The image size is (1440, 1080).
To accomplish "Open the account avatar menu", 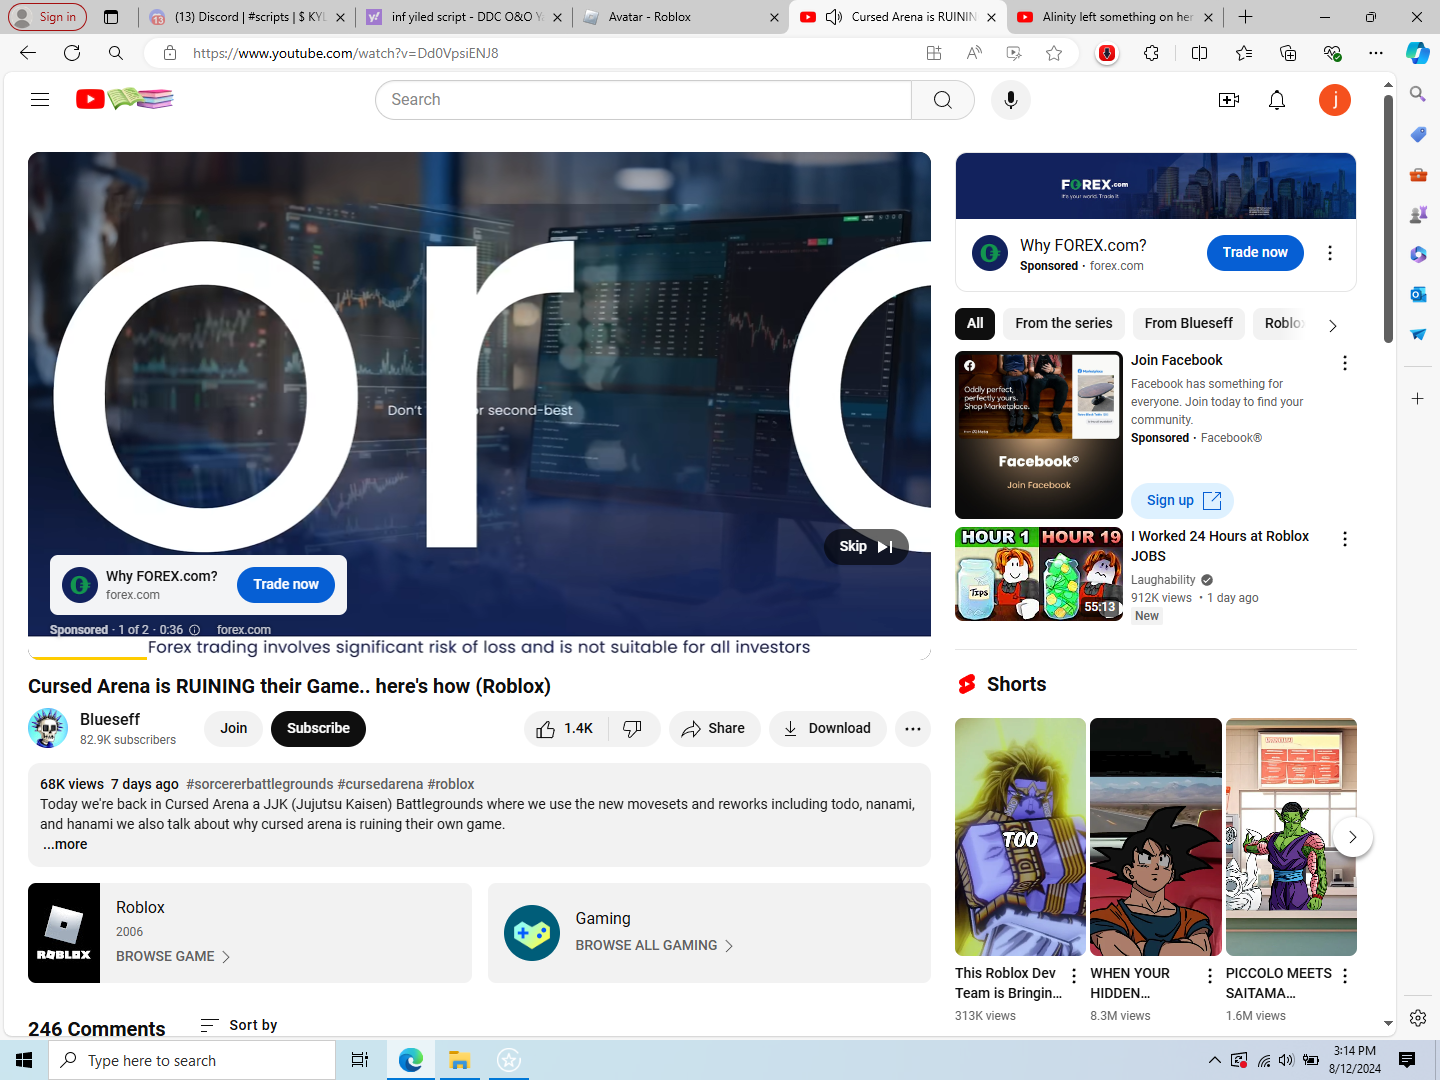I will coord(1335,100).
